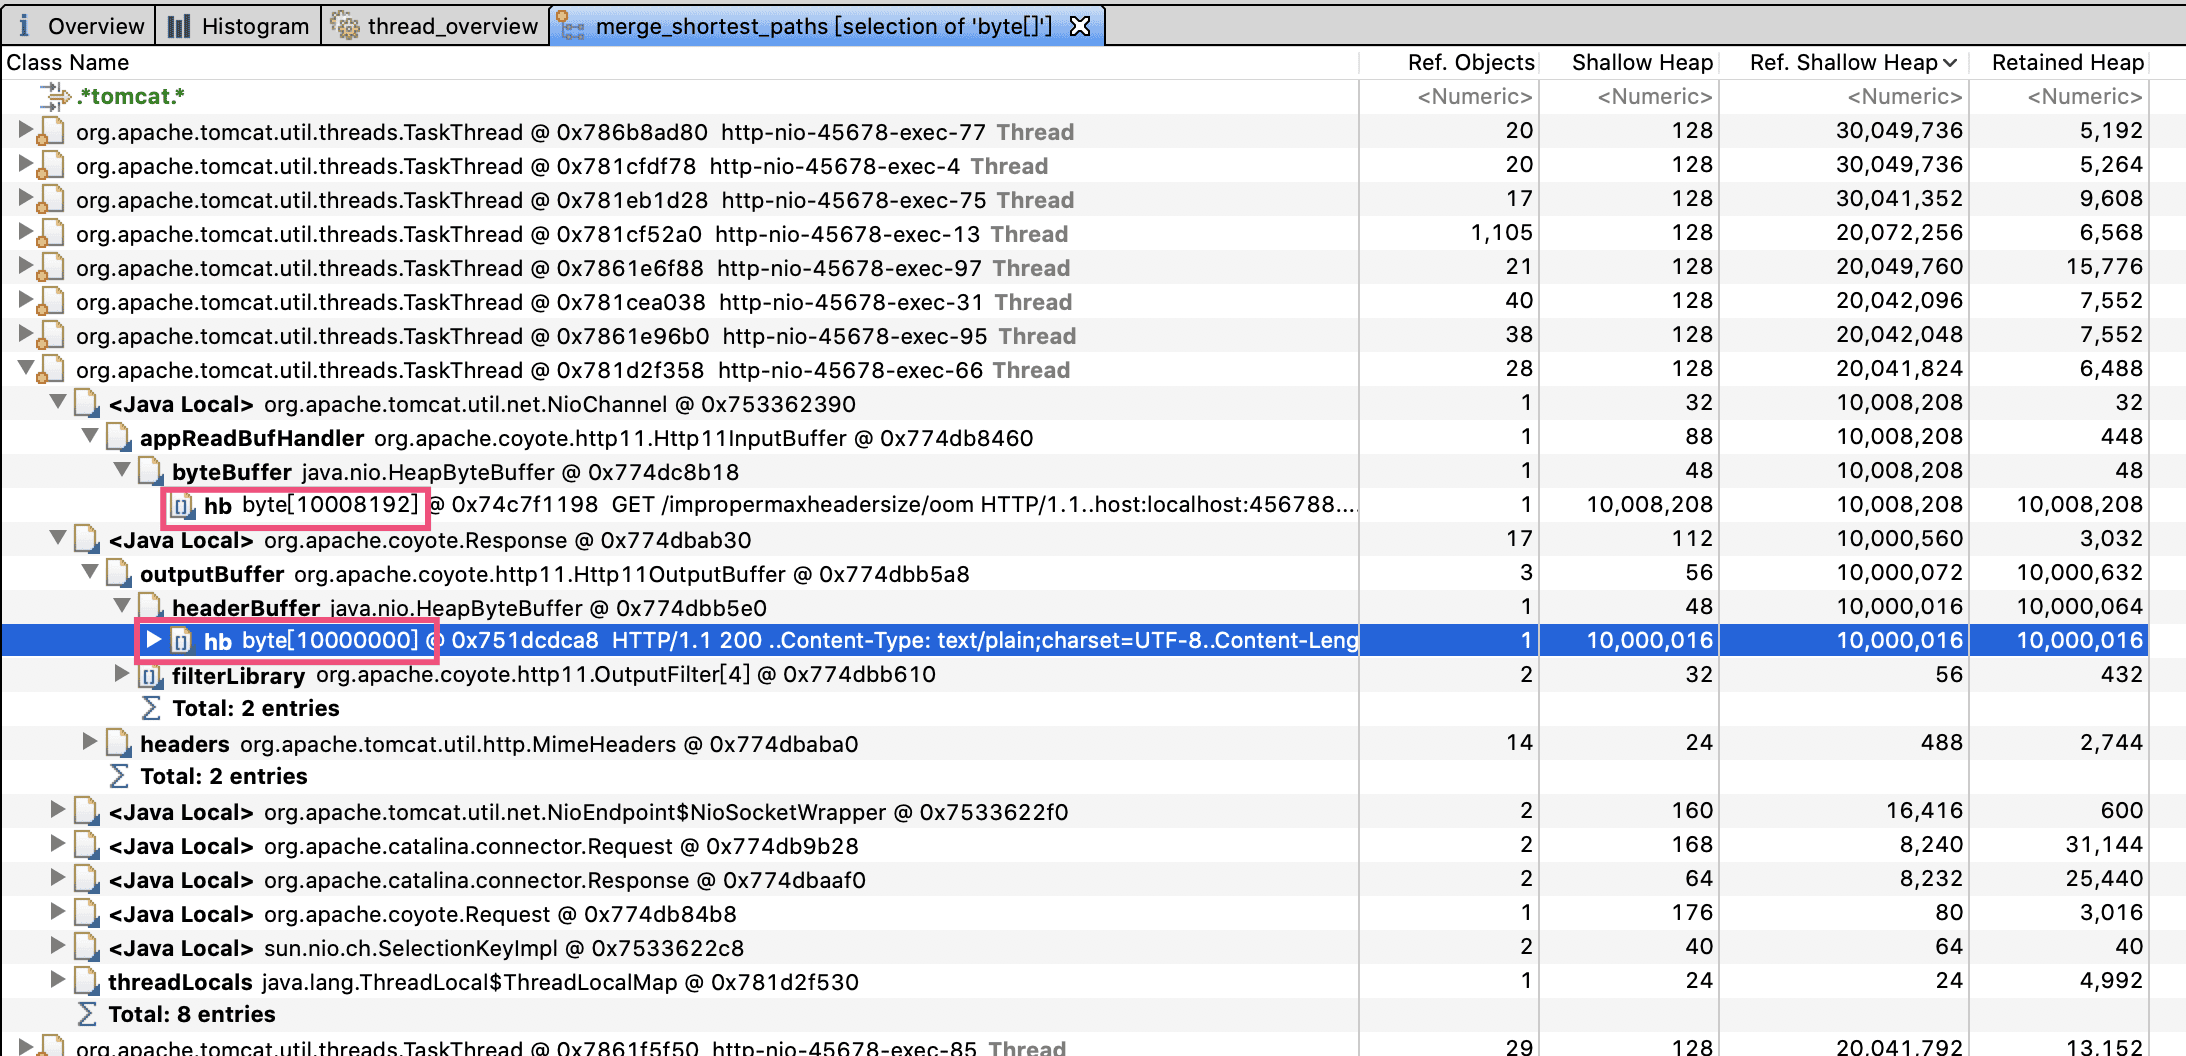This screenshot has width=2186, height=1056.
Task: Switch to the Histogram tab
Action: [x=254, y=26]
